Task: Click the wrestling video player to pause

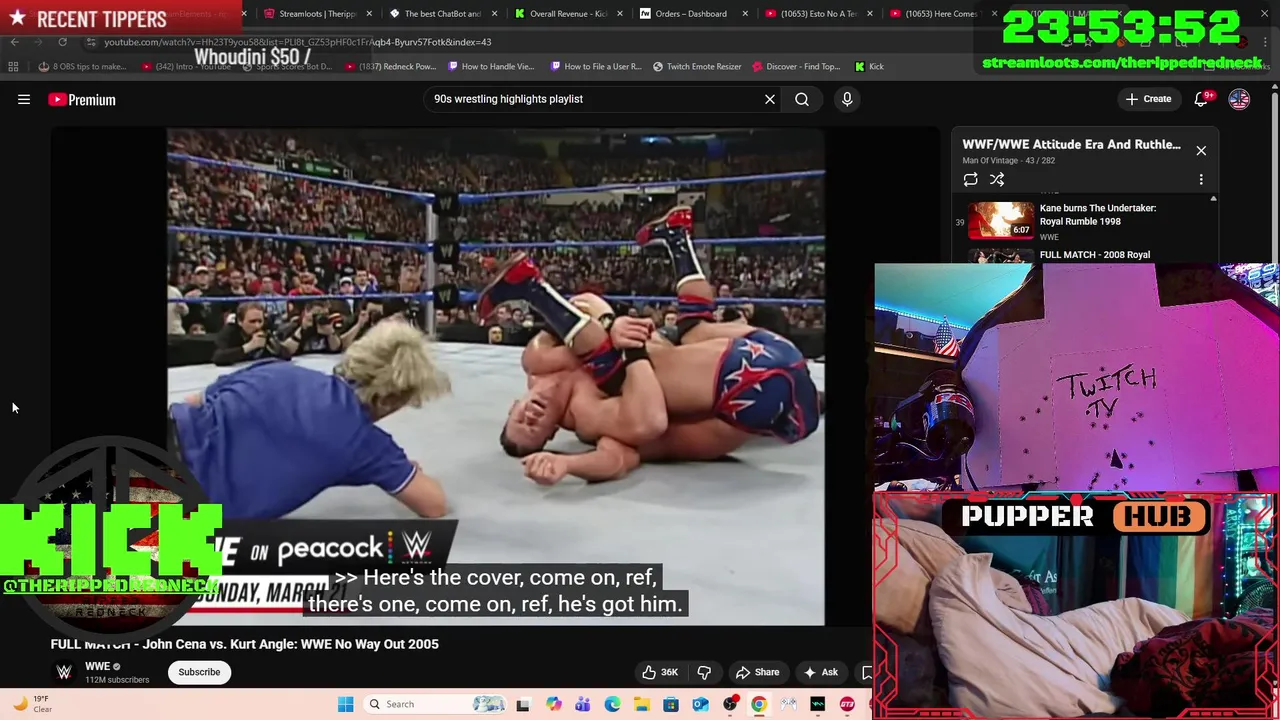Action: click(x=495, y=377)
